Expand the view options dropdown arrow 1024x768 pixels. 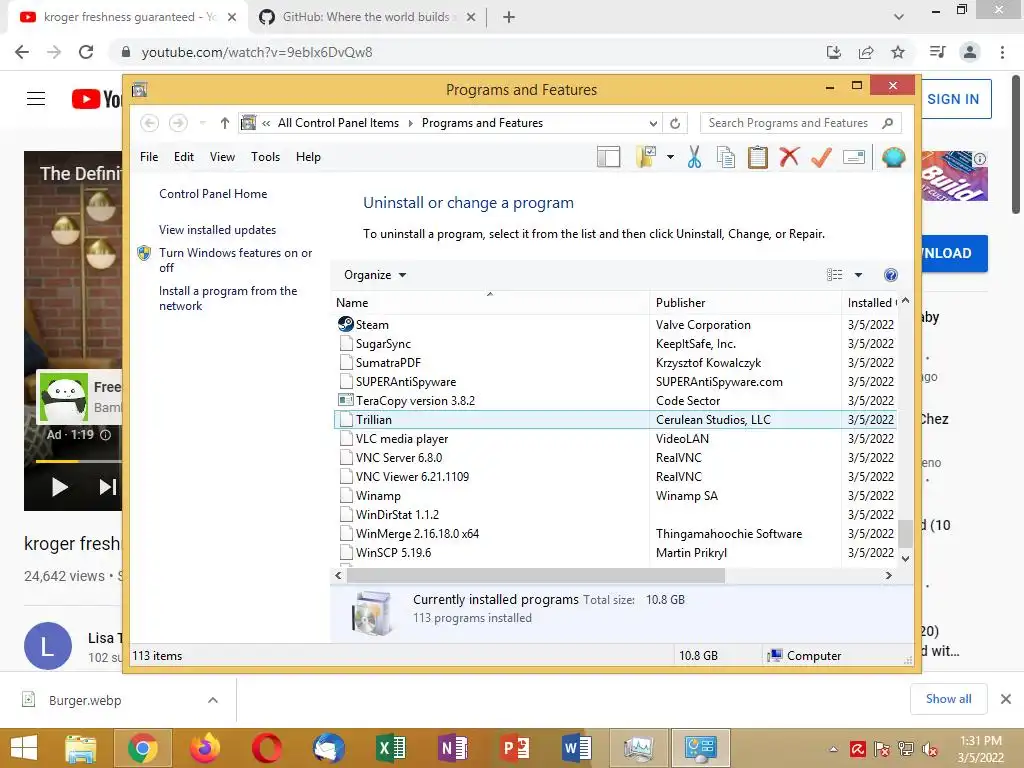pos(858,275)
